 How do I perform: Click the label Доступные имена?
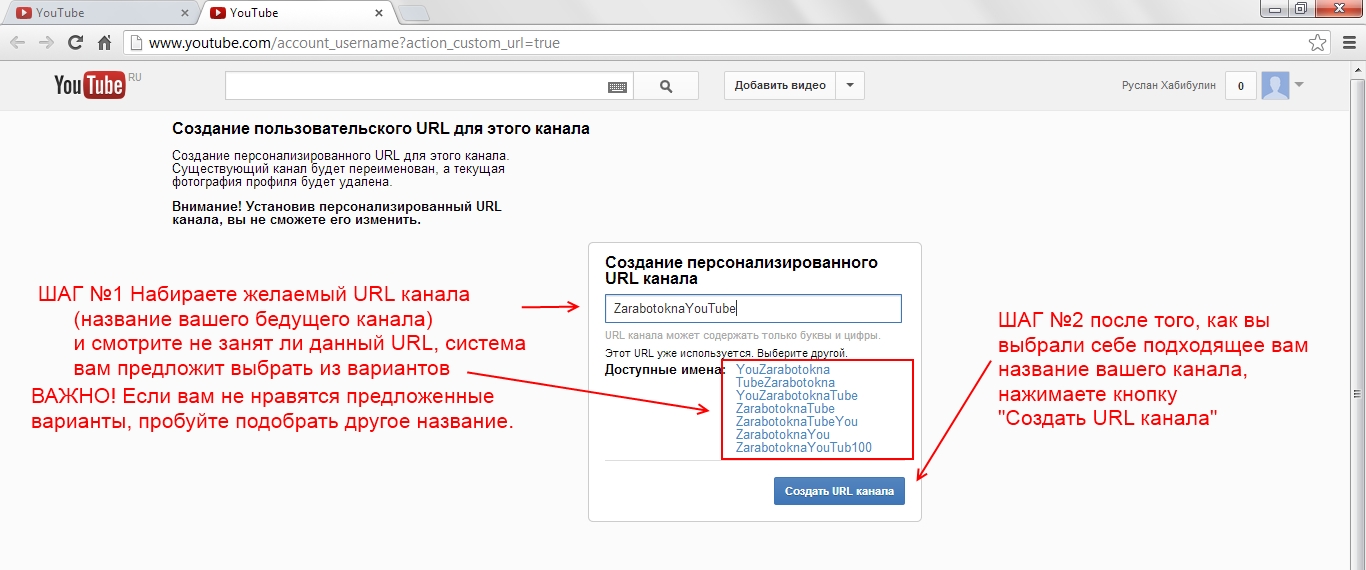click(x=665, y=370)
